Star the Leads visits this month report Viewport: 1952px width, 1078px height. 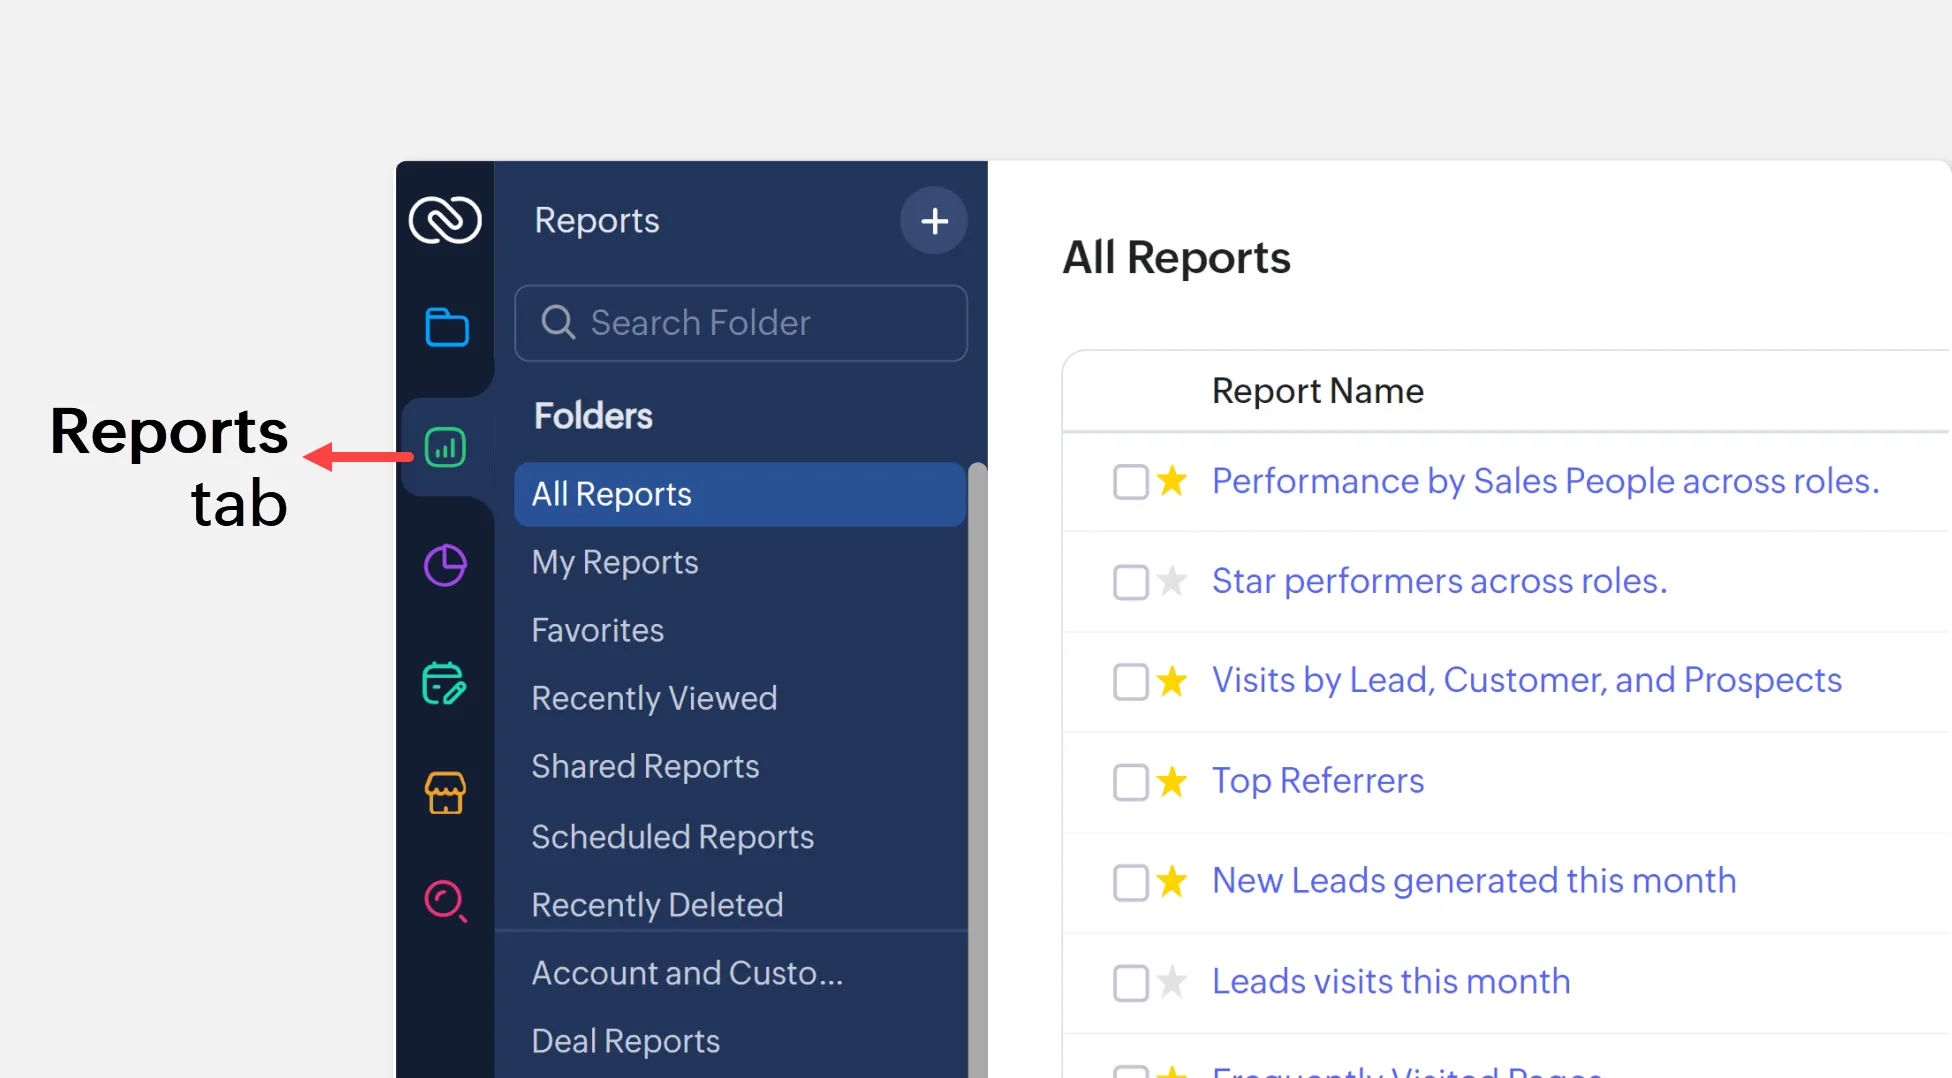(x=1171, y=982)
